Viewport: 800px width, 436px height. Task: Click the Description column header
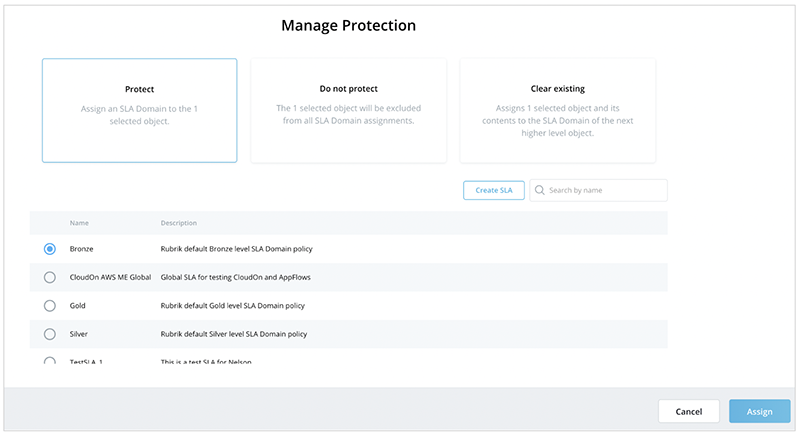click(x=179, y=223)
